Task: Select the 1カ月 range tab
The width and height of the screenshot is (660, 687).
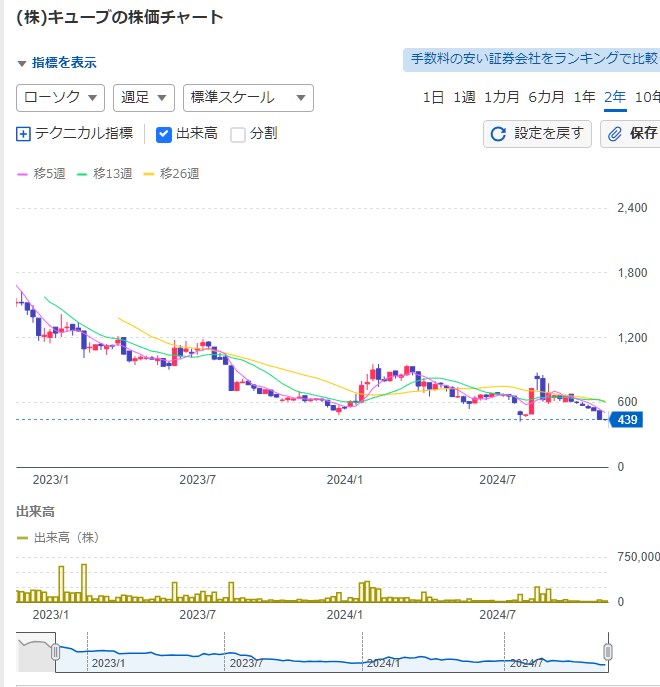Action: pos(502,97)
